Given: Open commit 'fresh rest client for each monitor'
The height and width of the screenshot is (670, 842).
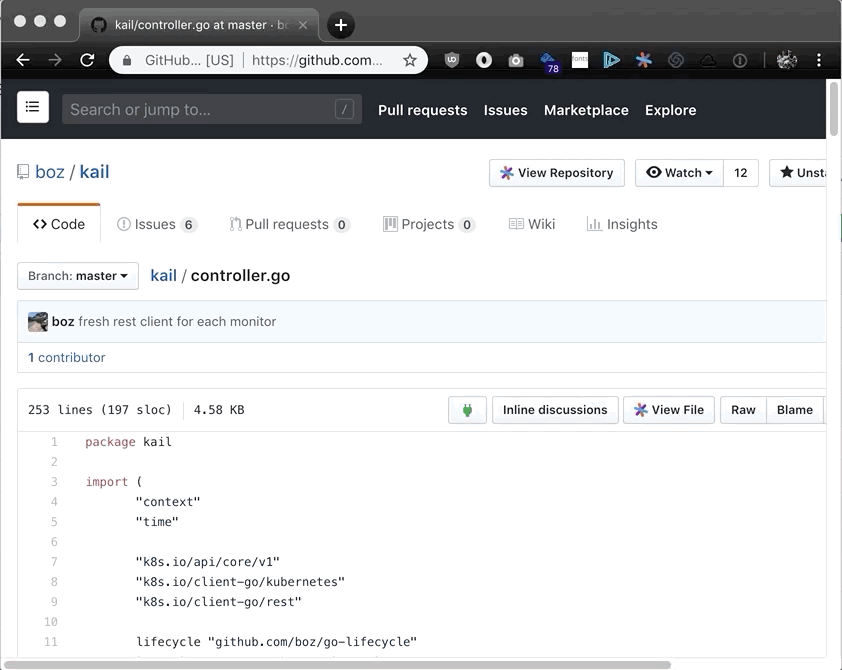Looking at the screenshot, I should pos(177,322).
